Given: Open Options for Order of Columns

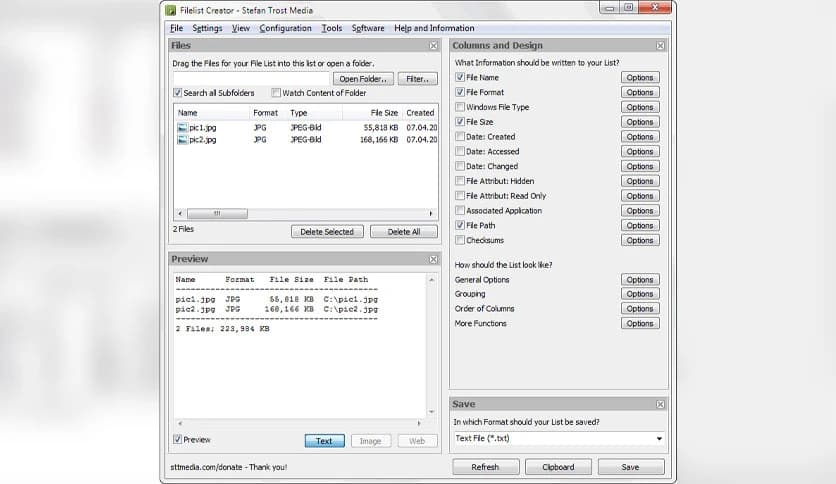Looking at the screenshot, I should point(640,309).
